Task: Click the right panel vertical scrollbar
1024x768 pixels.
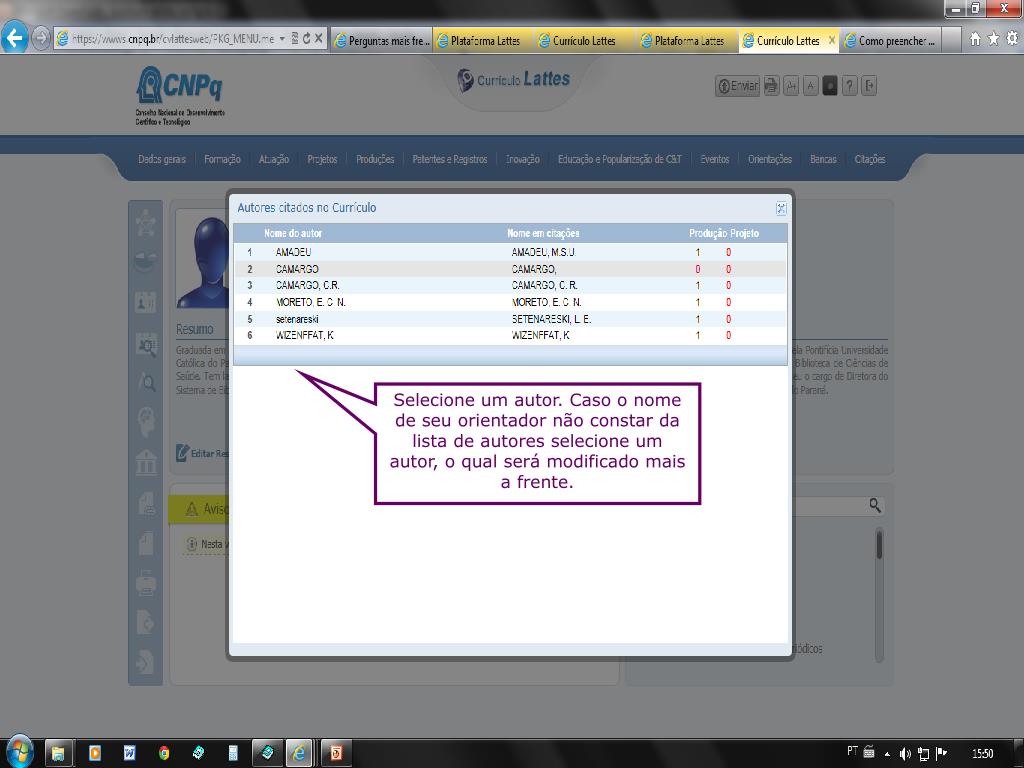Action: pos(879,594)
